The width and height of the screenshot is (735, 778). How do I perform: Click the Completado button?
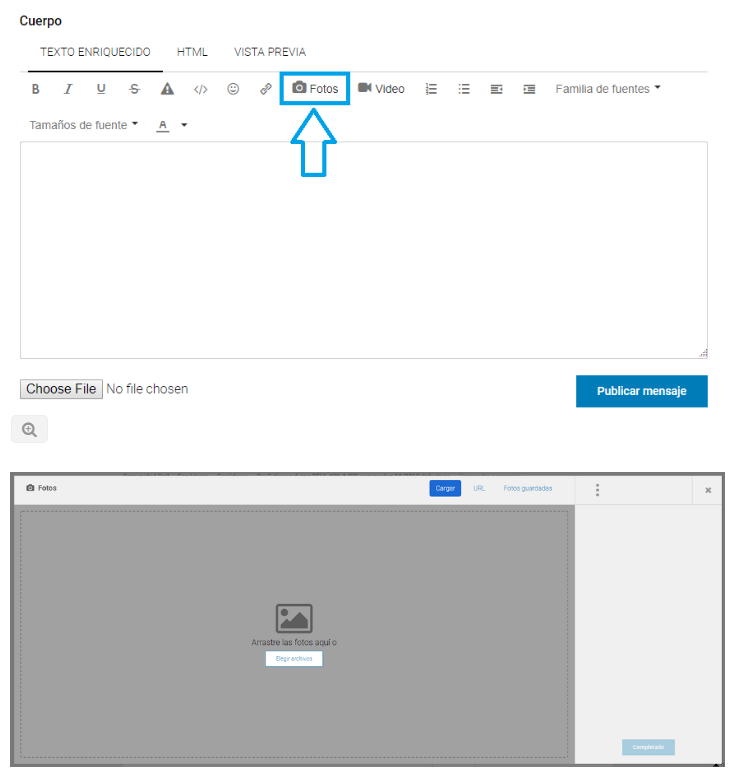tap(648, 747)
